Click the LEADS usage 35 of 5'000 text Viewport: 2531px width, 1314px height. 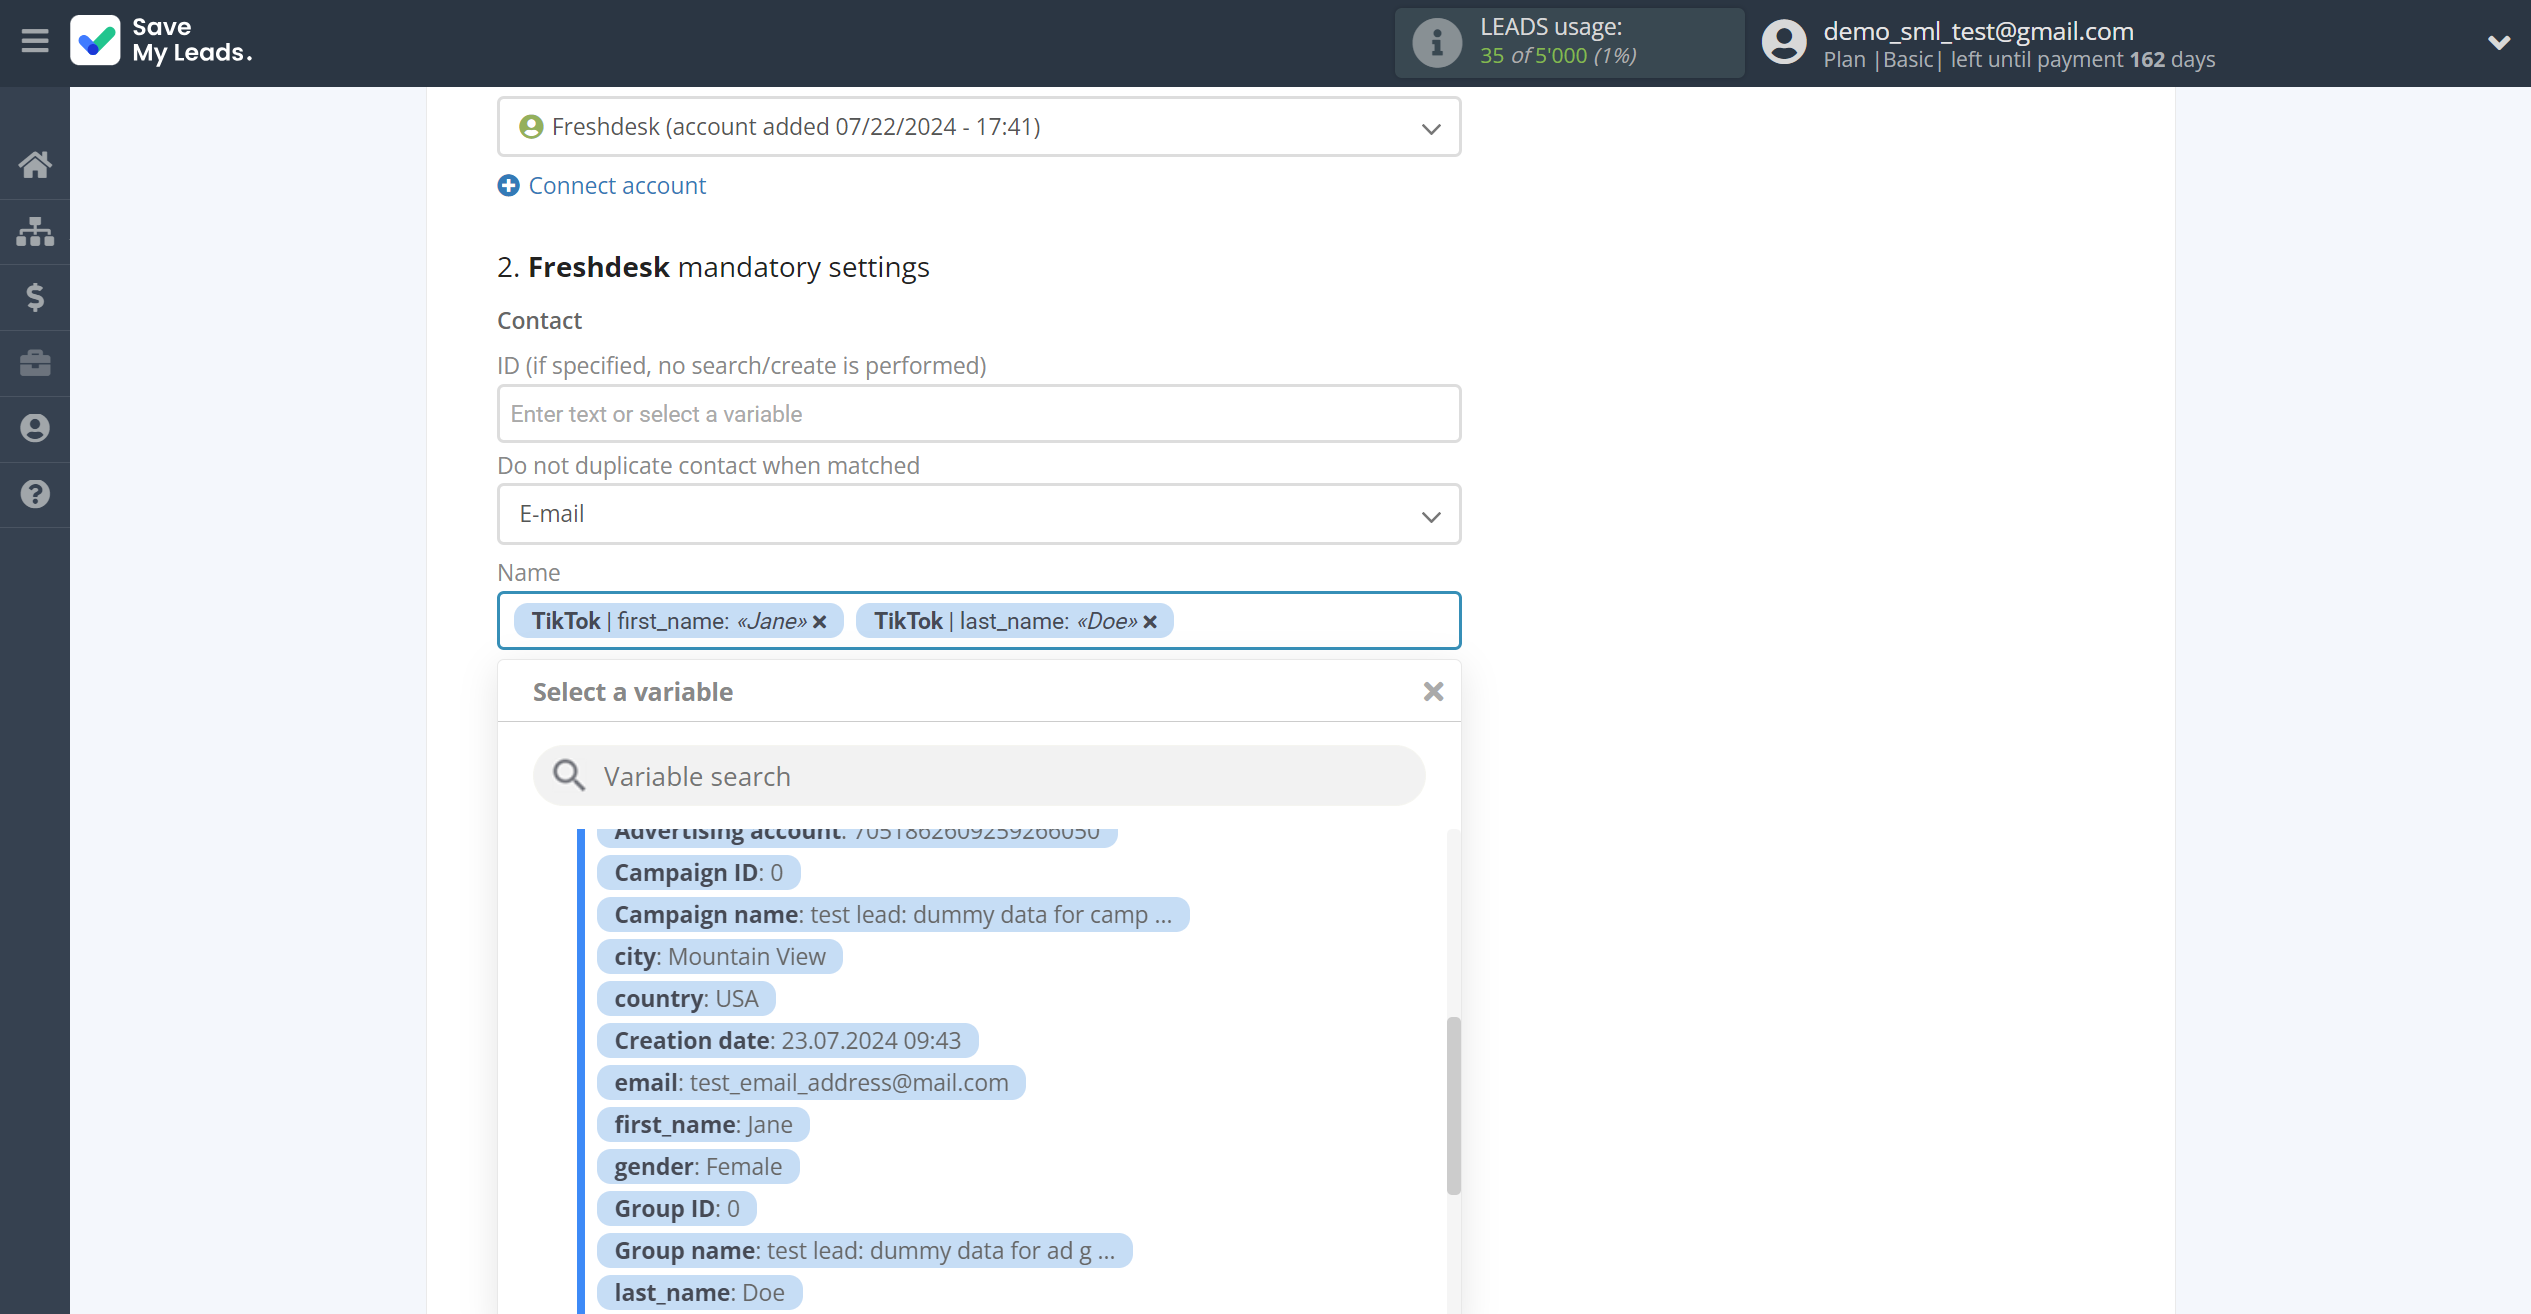coord(1558,56)
